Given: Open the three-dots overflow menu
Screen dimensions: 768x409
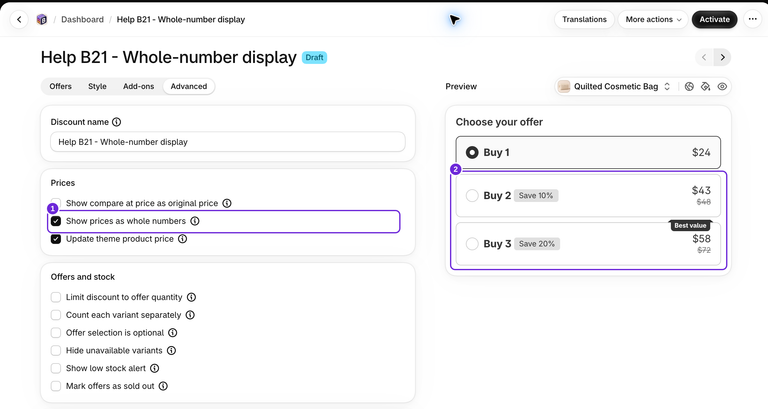Looking at the screenshot, I should (x=753, y=20).
